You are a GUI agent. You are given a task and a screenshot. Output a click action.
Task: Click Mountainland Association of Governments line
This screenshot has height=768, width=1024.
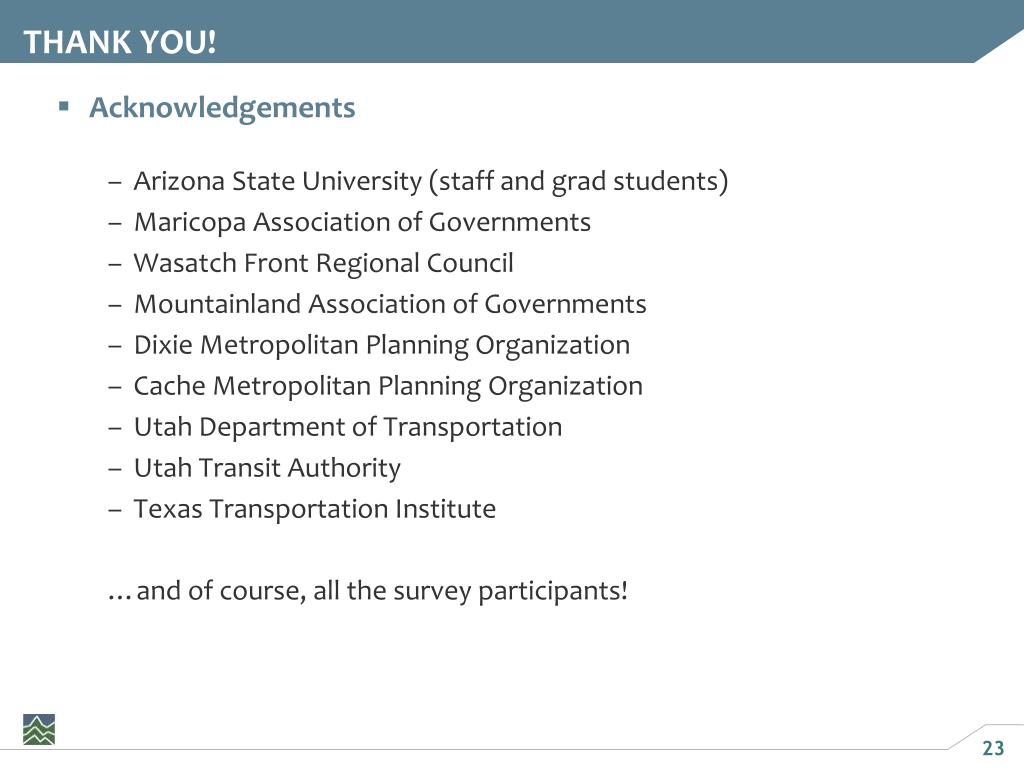(x=390, y=304)
